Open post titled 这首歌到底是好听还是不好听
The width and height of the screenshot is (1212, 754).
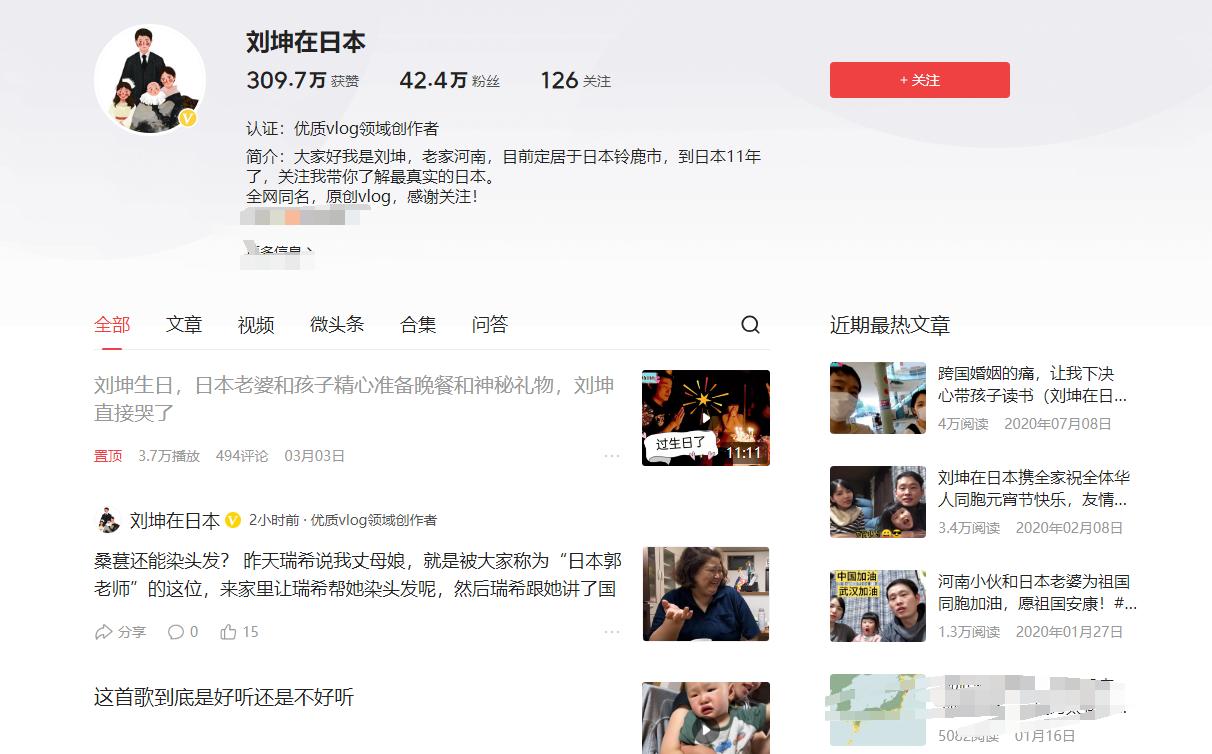click(224, 697)
